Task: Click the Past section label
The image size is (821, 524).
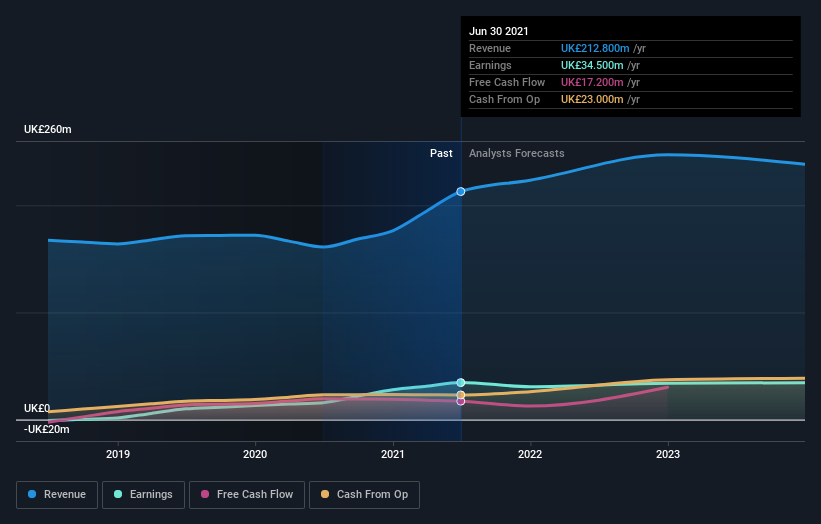Action: pyautogui.click(x=441, y=153)
